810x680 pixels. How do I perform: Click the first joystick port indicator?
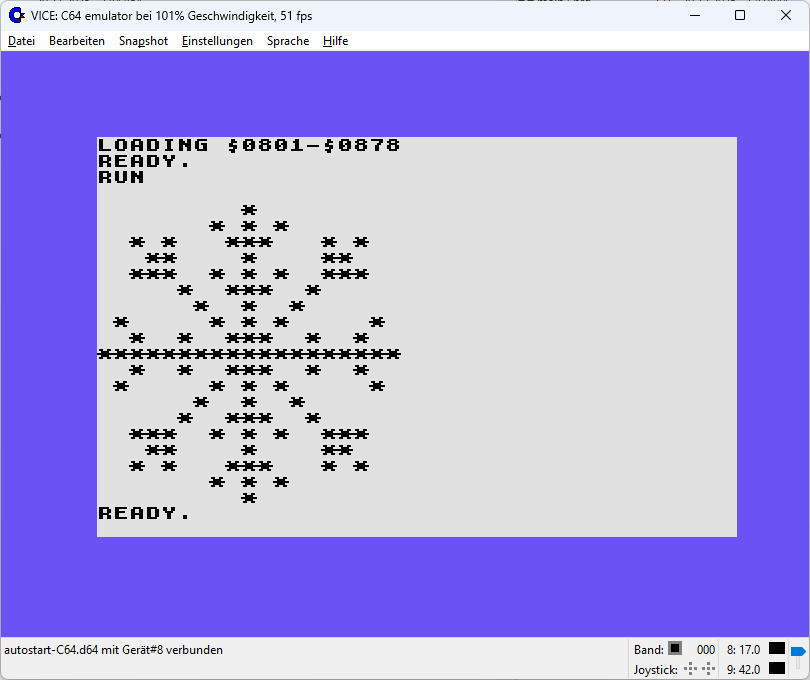(x=690, y=669)
